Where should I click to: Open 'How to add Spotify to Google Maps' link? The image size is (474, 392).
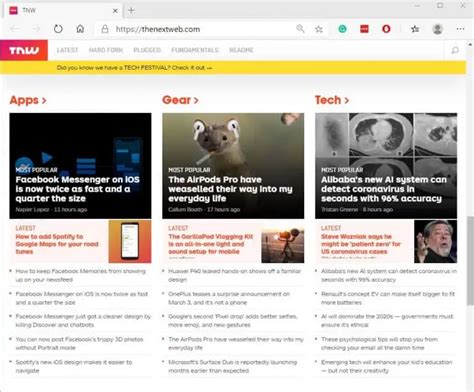pos(57,244)
